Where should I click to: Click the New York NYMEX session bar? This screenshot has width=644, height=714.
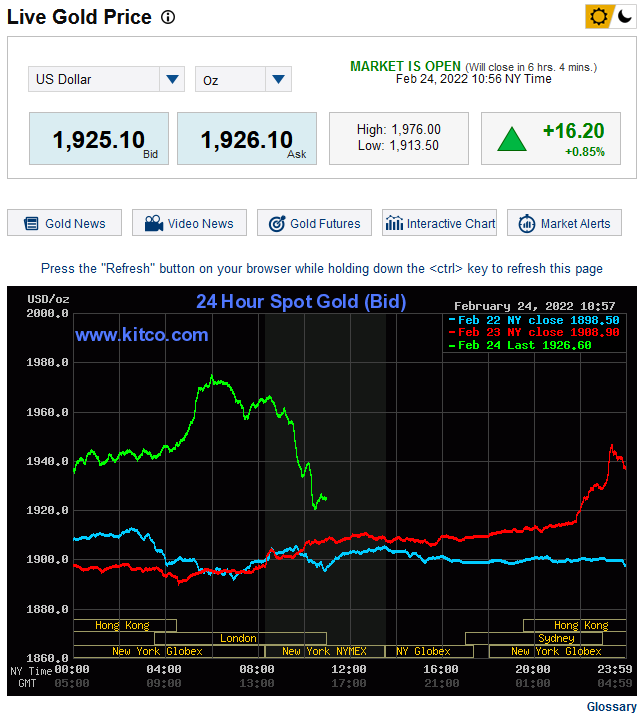(324, 651)
